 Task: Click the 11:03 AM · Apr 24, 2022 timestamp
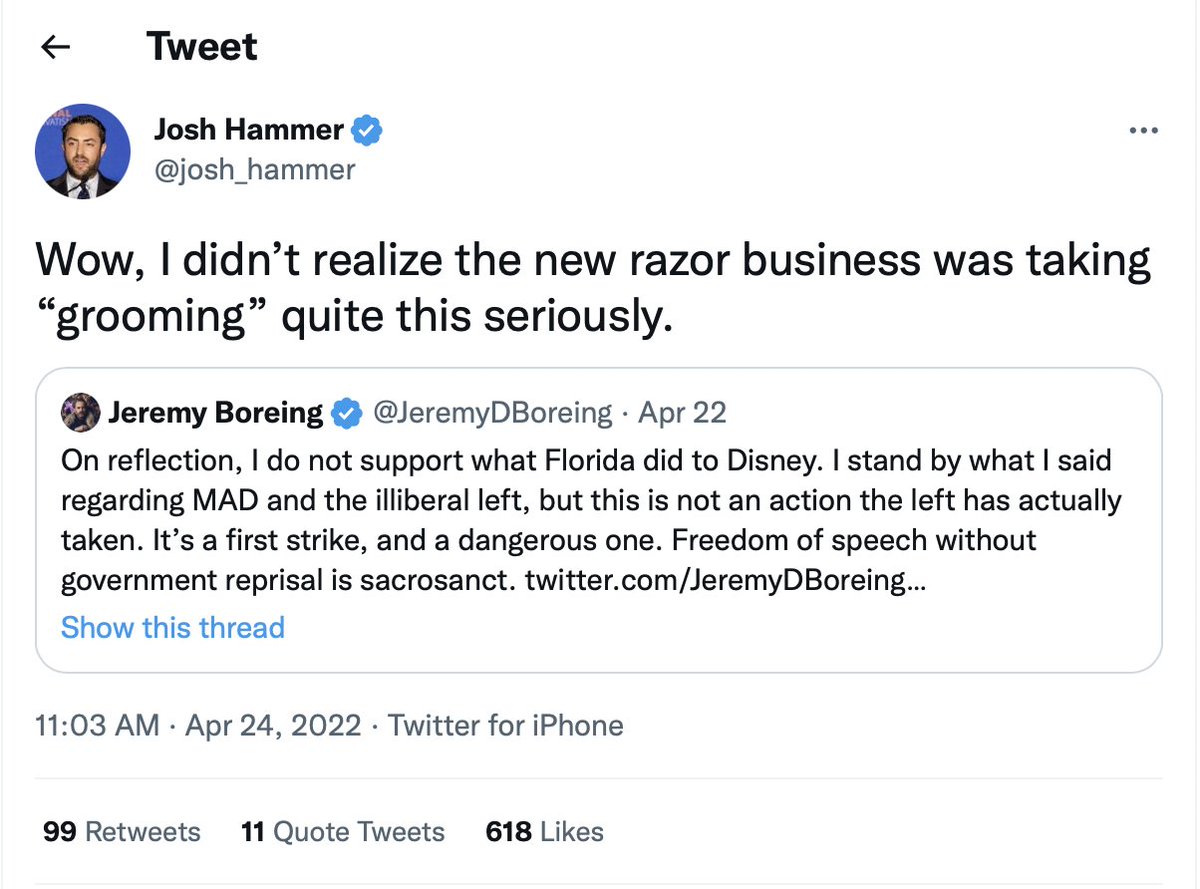[198, 725]
